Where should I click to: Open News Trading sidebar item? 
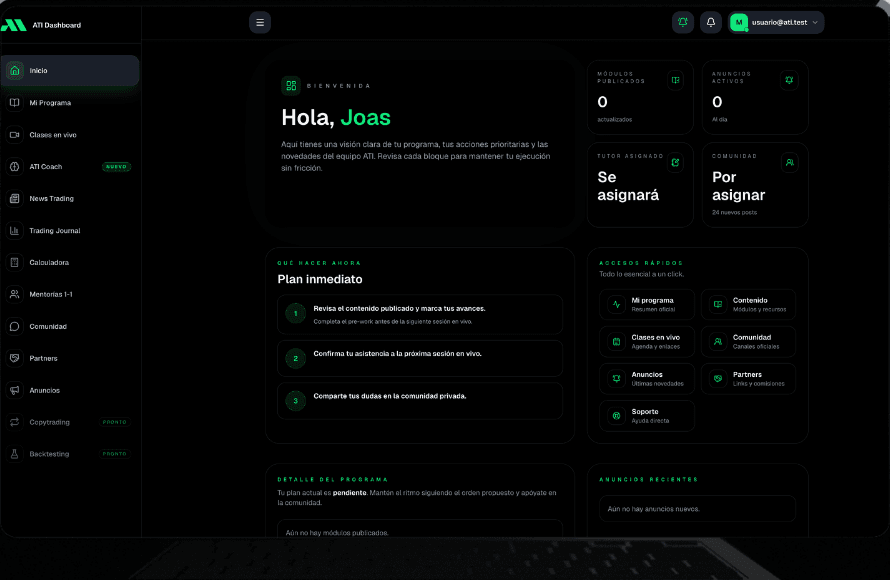pos(70,199)
